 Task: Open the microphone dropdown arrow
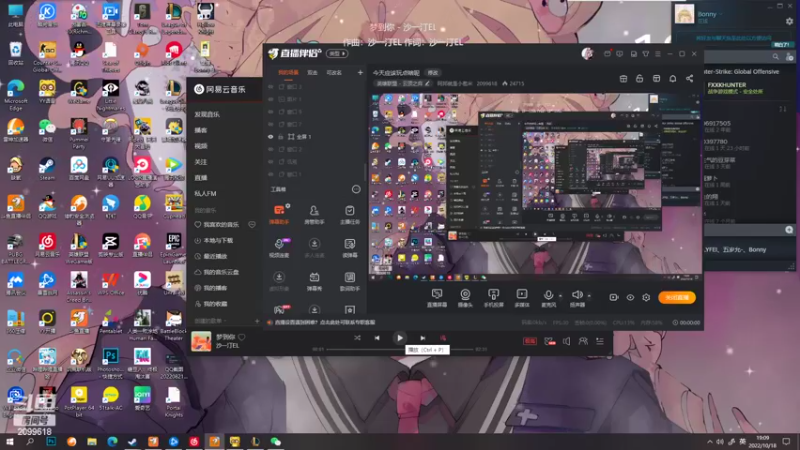click(x=560, y=295)
